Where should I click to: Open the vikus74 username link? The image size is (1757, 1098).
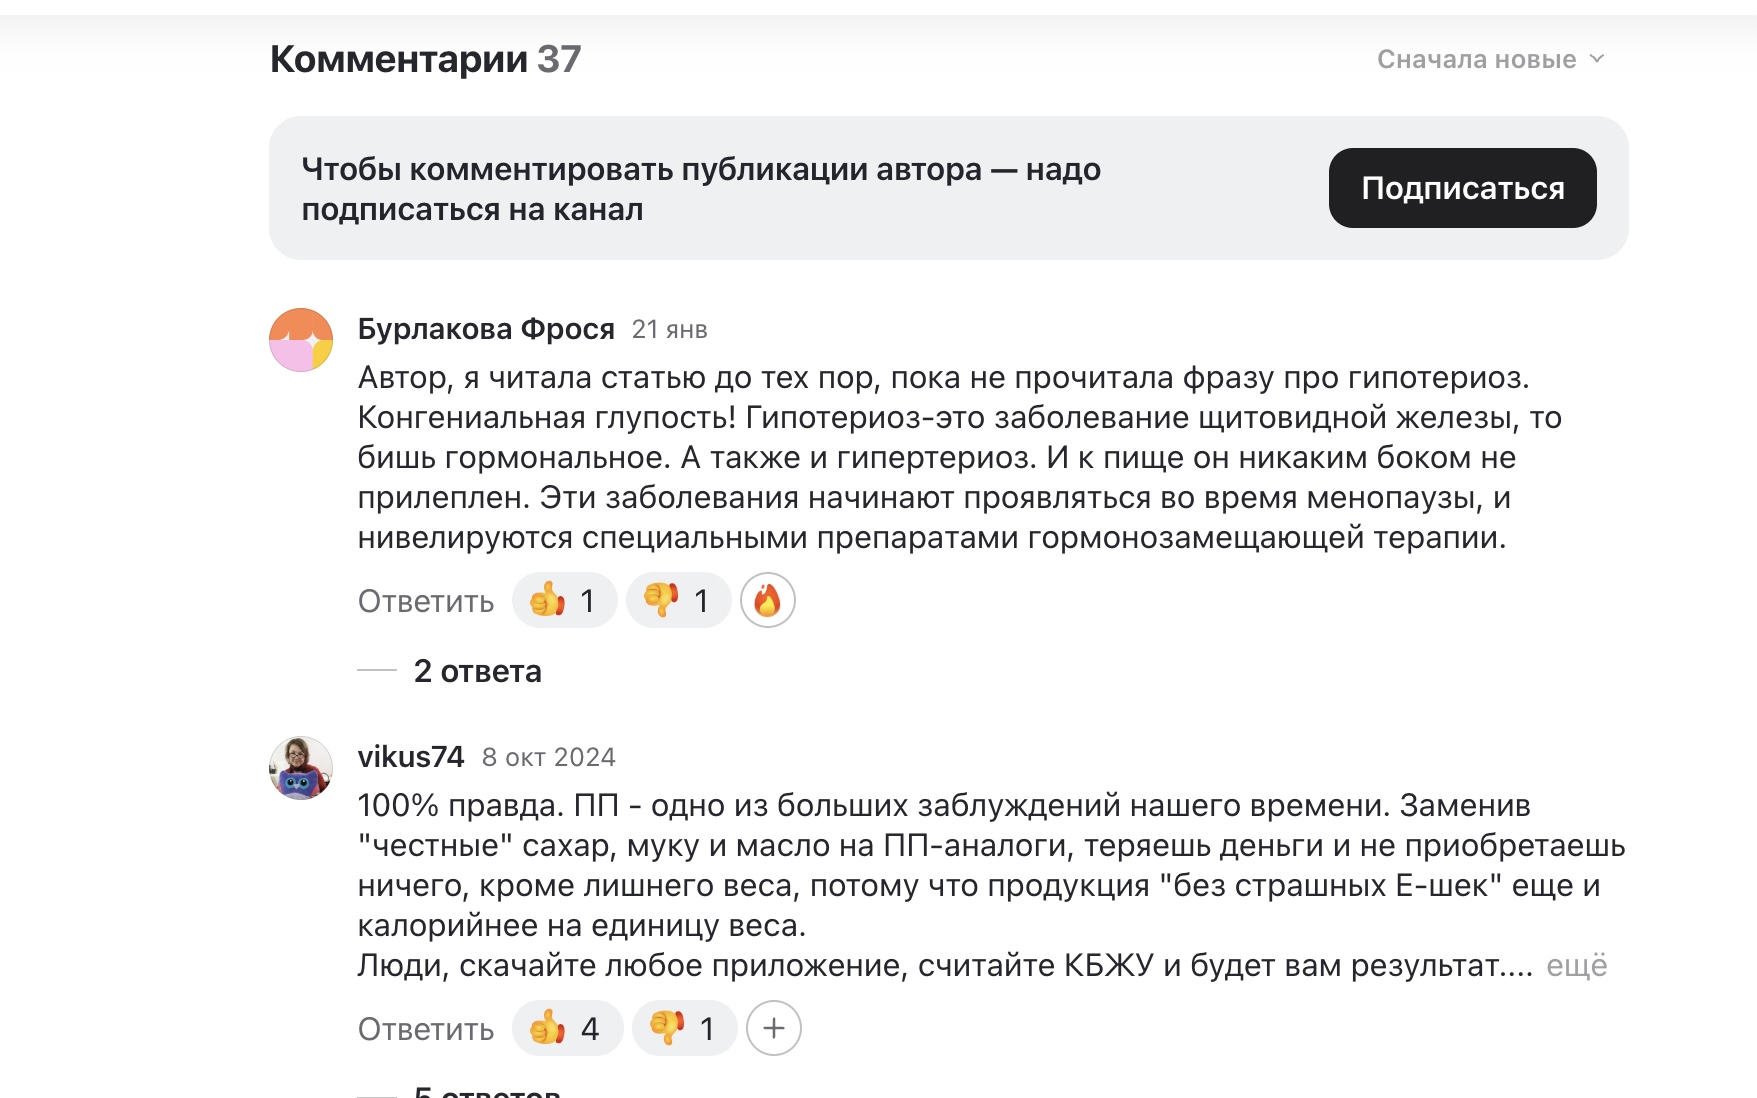point(411,757)
